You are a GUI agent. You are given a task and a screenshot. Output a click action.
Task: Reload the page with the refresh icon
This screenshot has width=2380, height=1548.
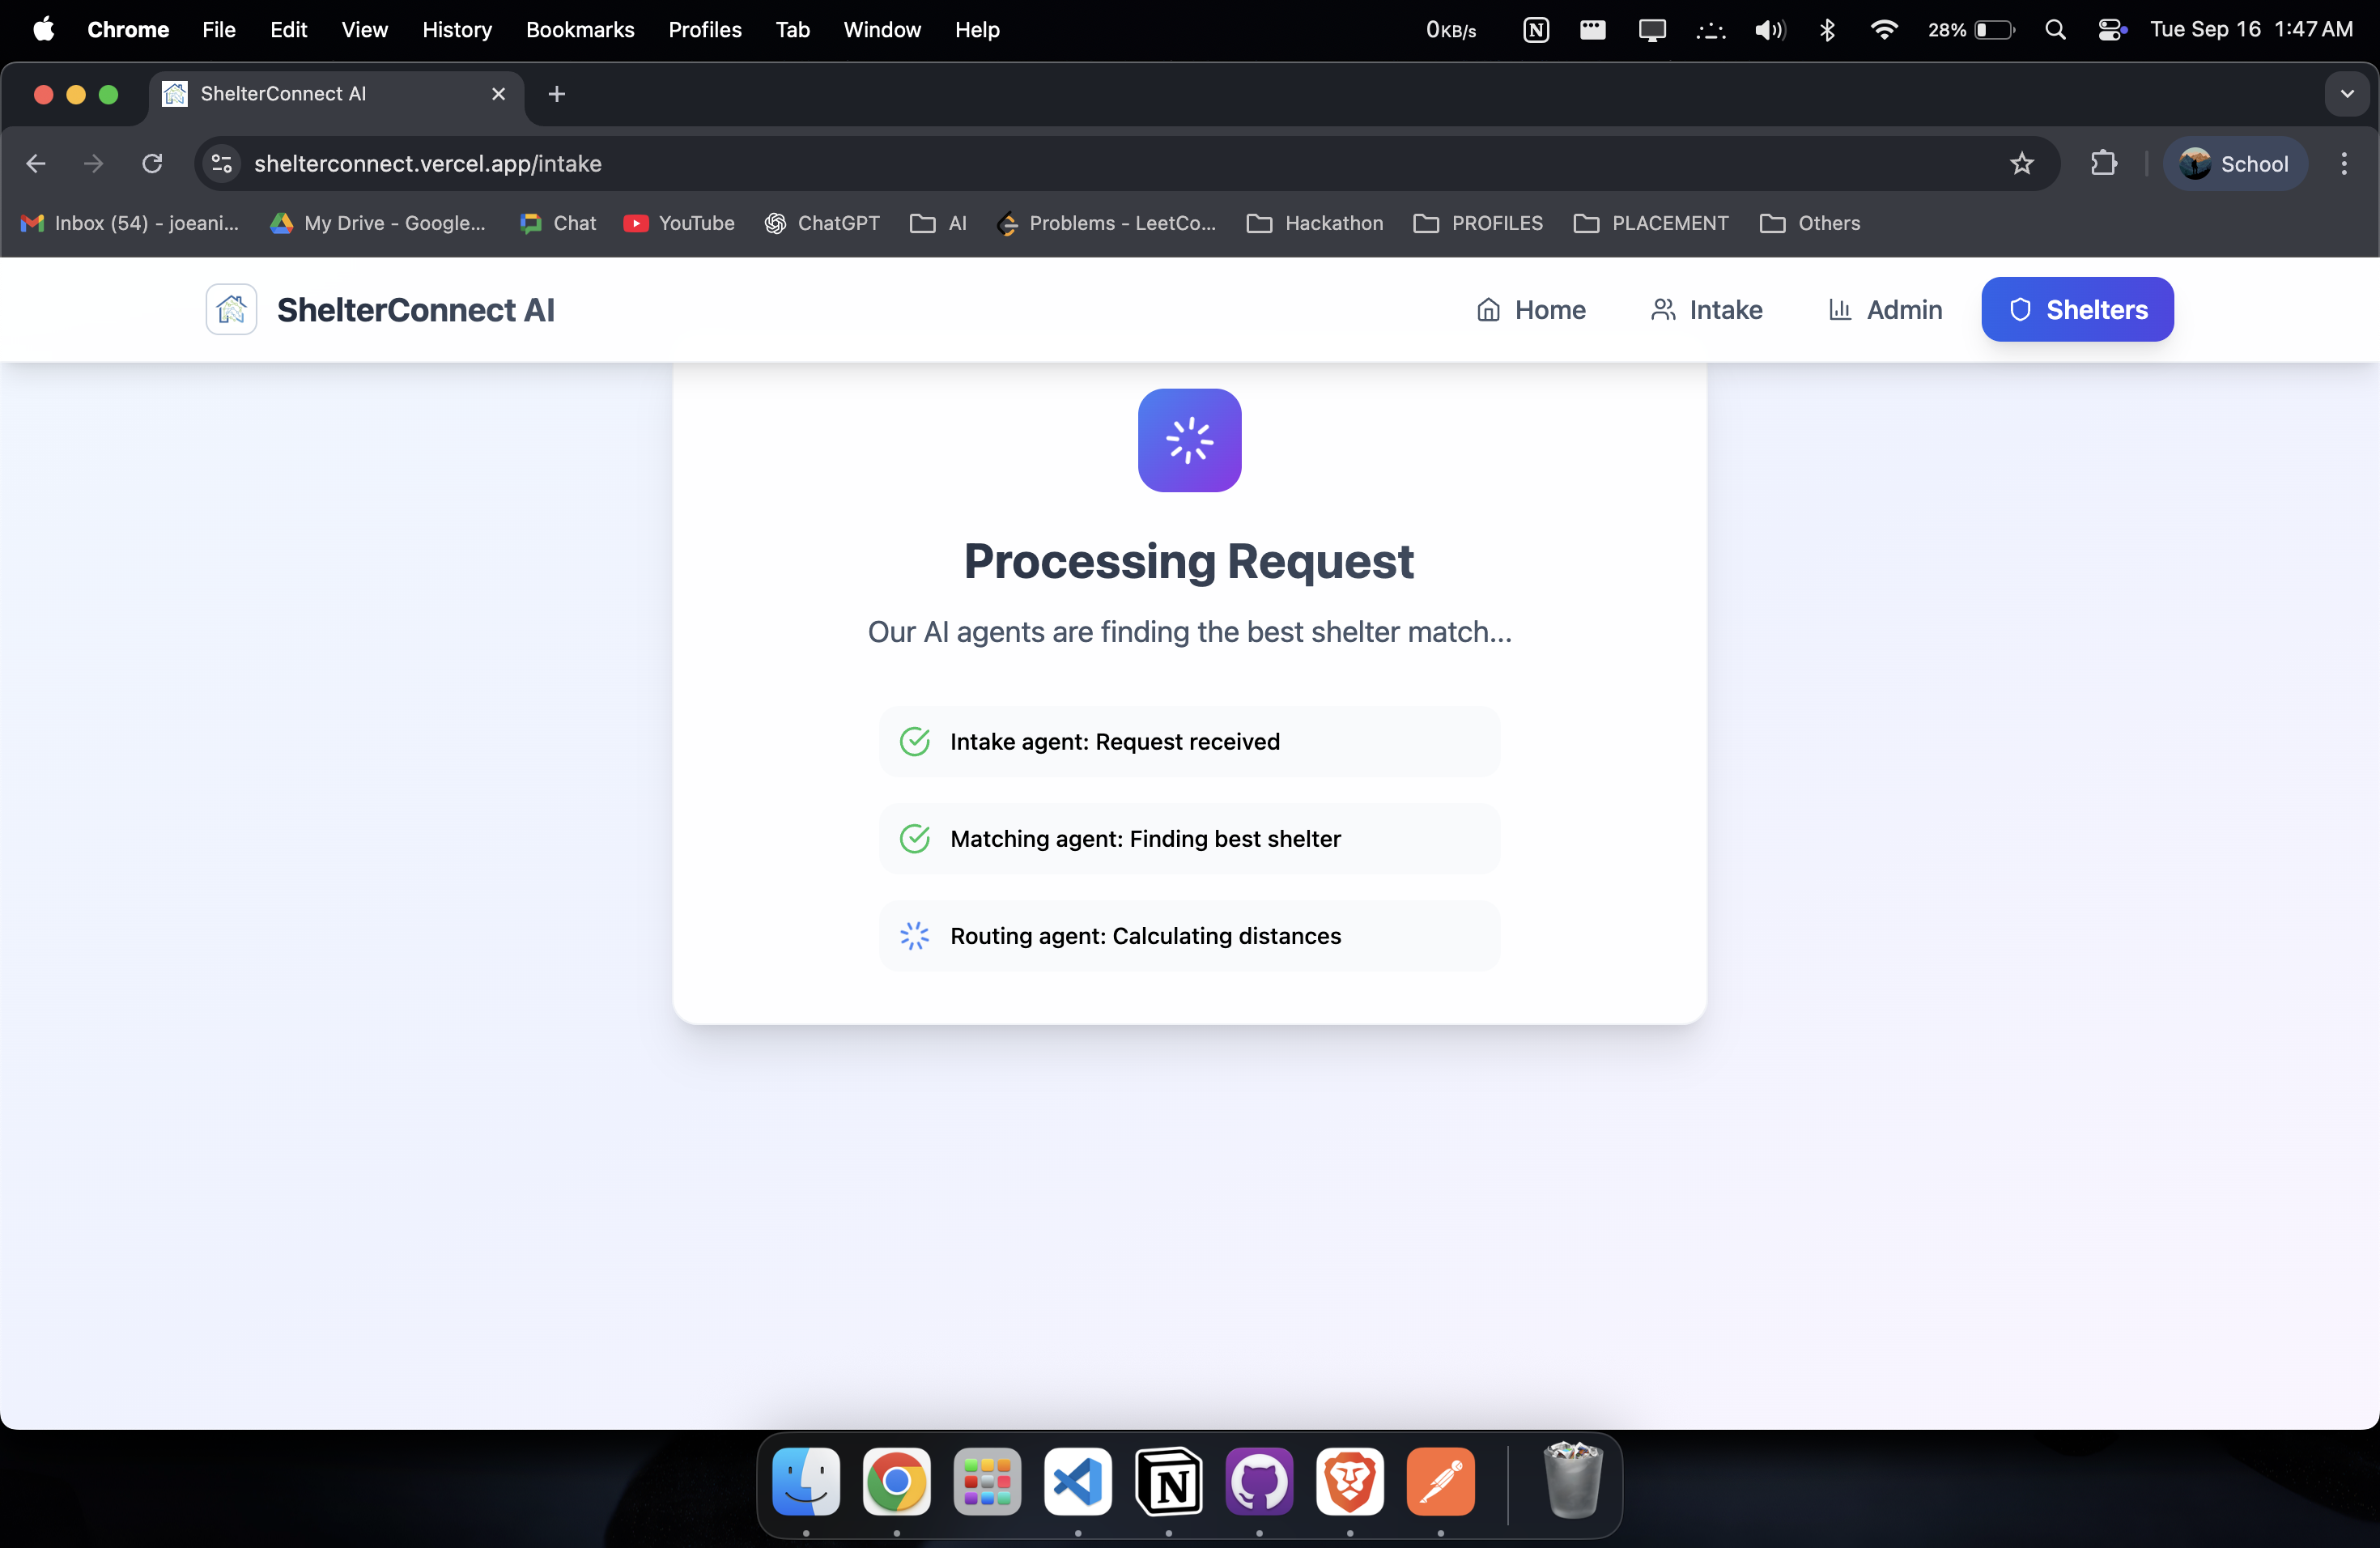(x=152, y=163)
